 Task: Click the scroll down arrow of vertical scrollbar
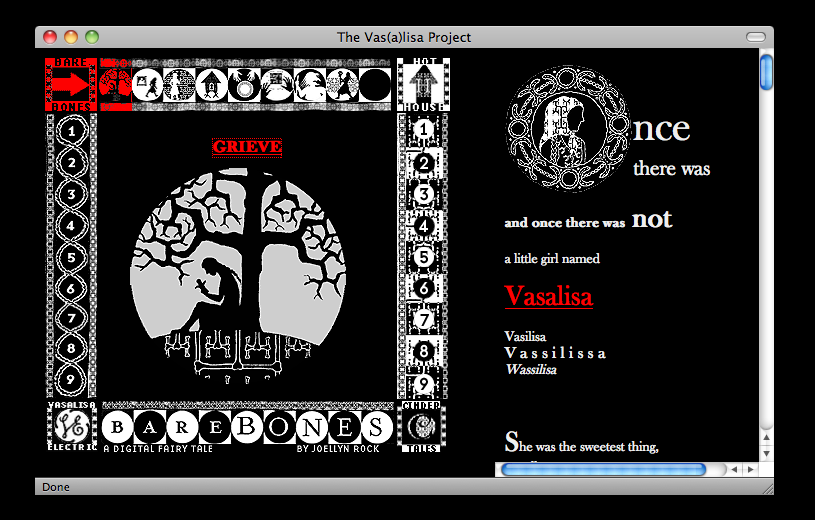coord(766,453)
